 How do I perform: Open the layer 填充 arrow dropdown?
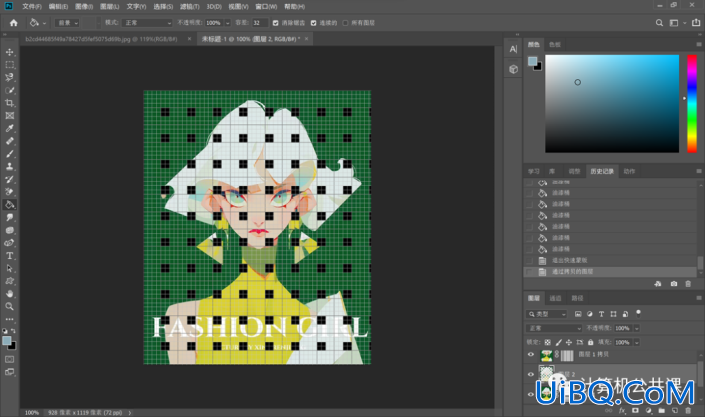point(637,342)
